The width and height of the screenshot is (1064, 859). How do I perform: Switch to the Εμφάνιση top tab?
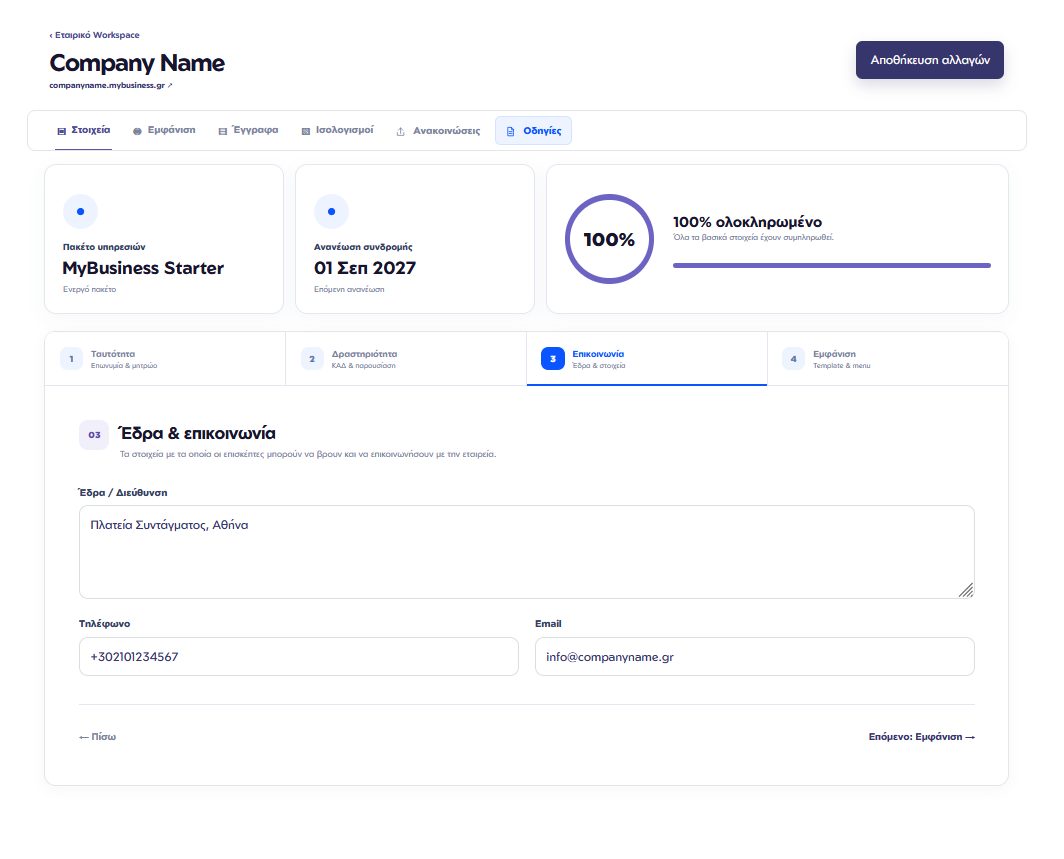[164, 130]
